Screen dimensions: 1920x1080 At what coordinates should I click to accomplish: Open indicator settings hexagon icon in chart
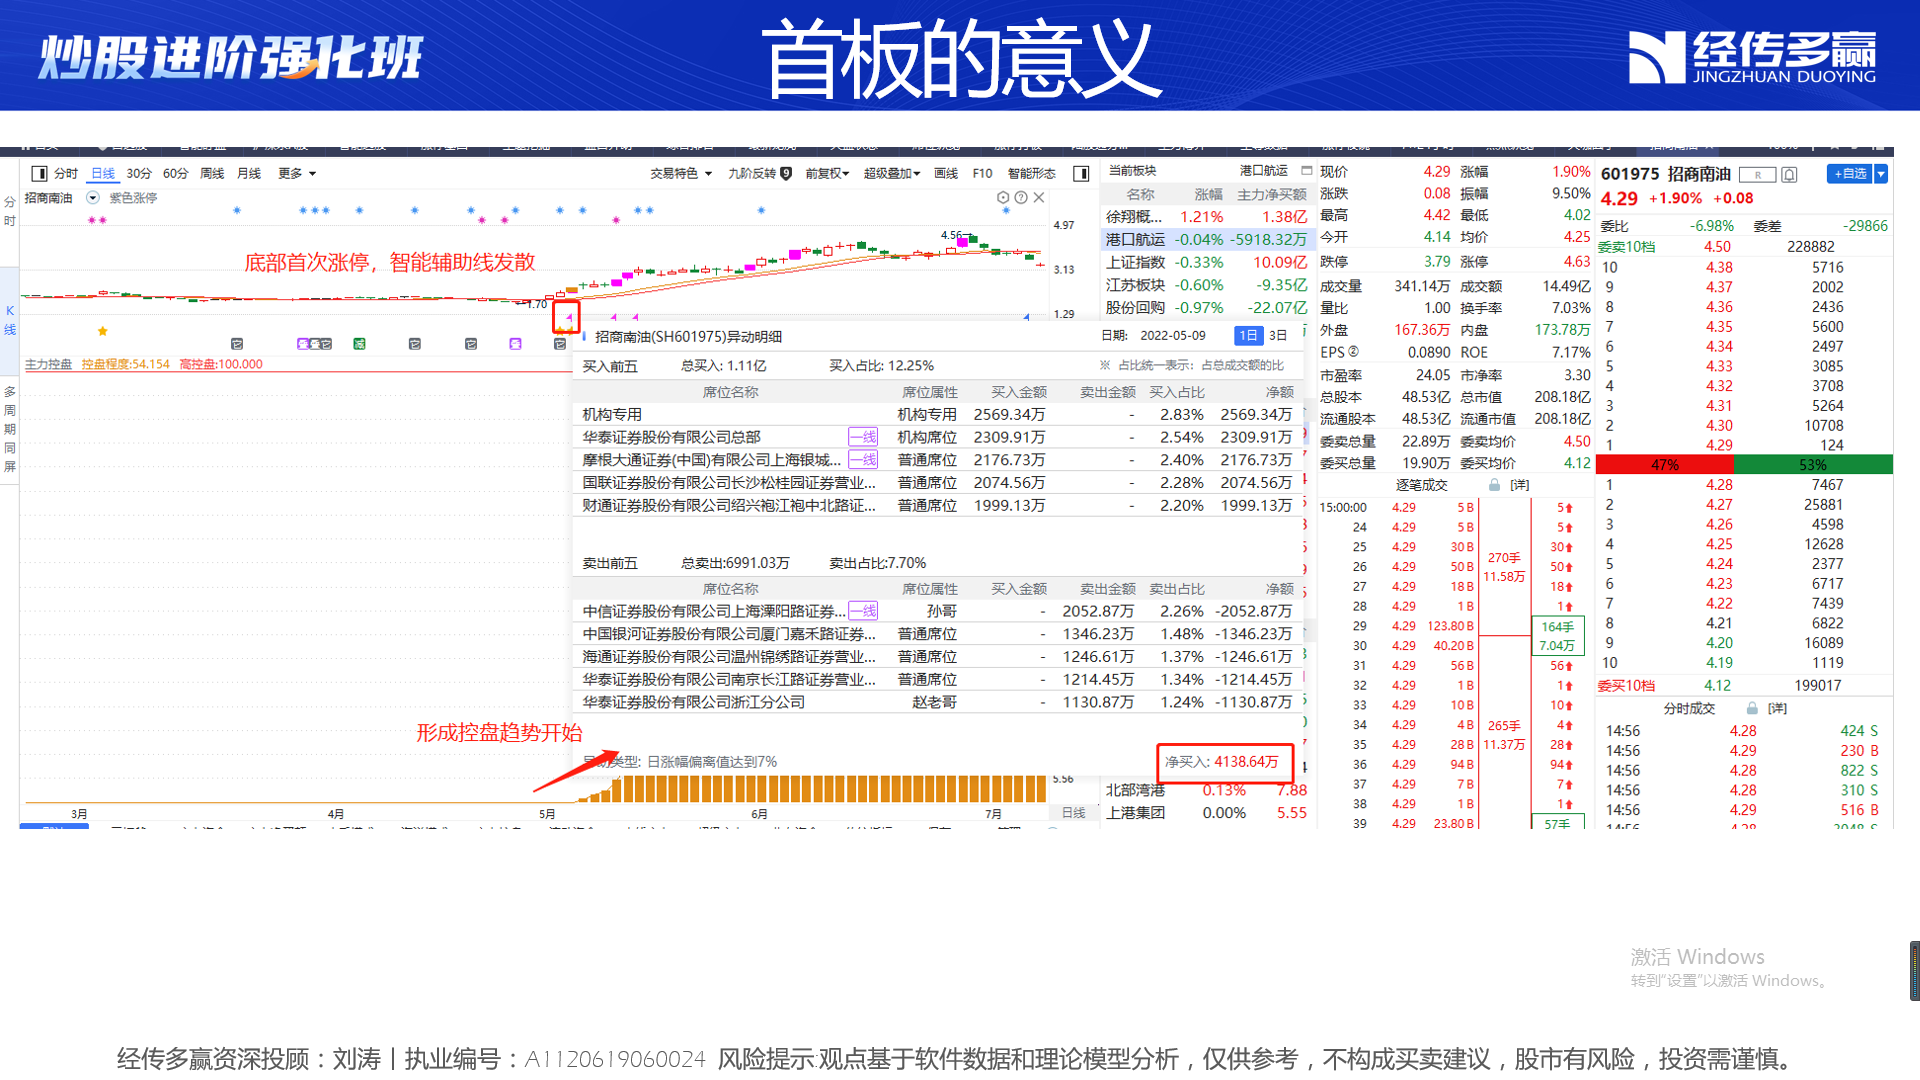1003,198
